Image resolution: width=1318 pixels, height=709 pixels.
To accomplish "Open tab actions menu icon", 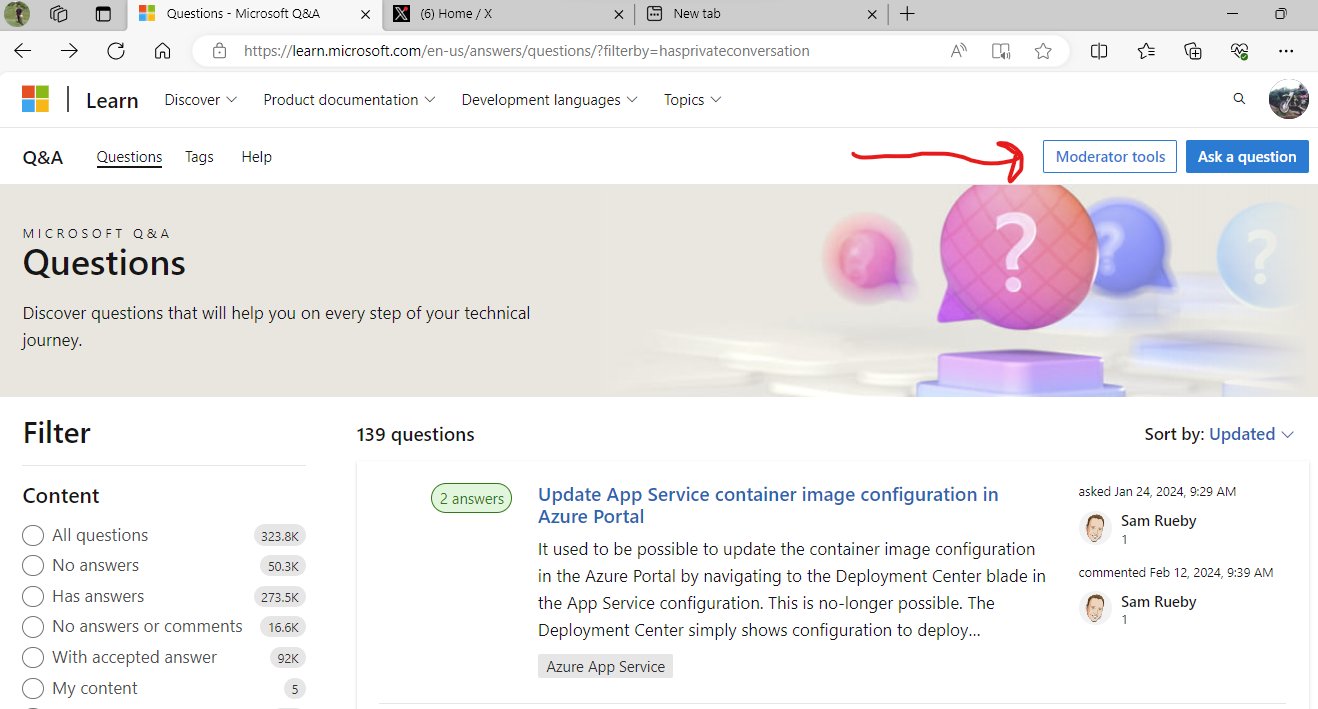I will pos(103,14).
